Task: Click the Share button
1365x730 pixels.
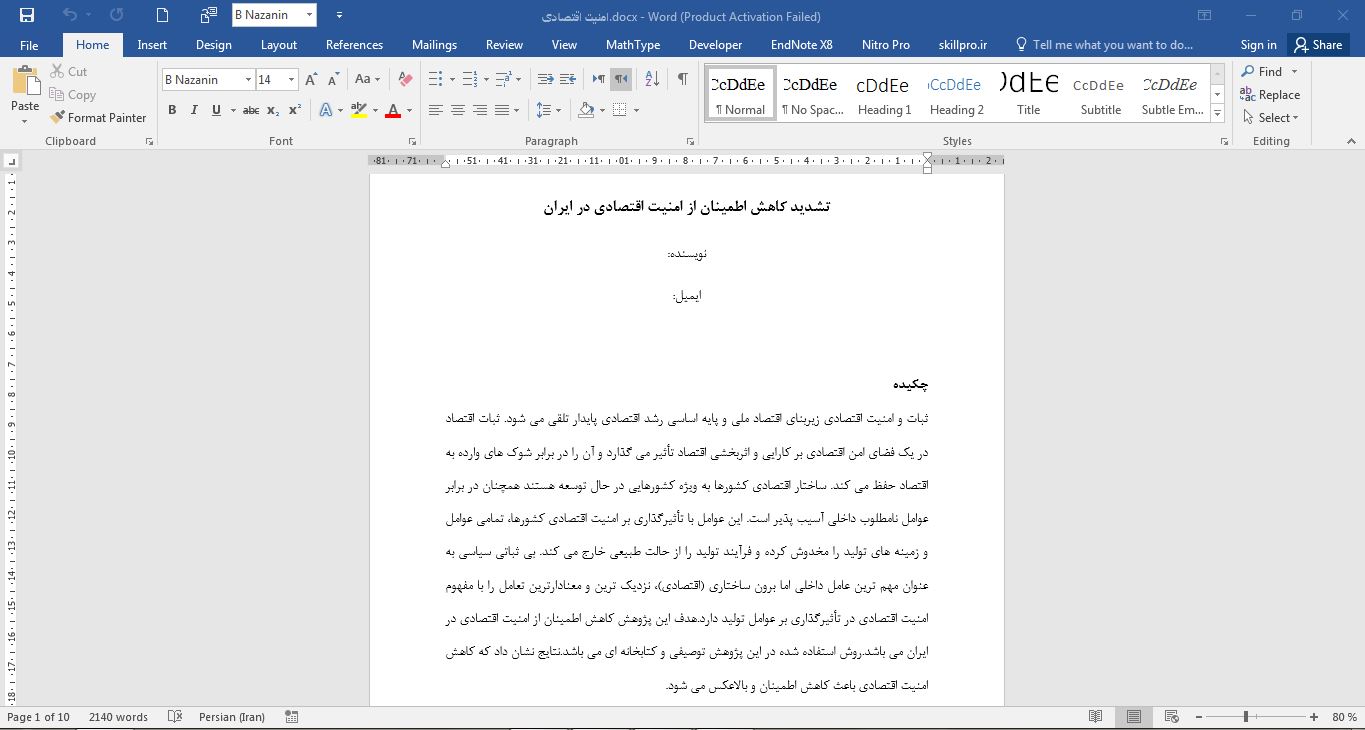Action: click(1317, 45)
